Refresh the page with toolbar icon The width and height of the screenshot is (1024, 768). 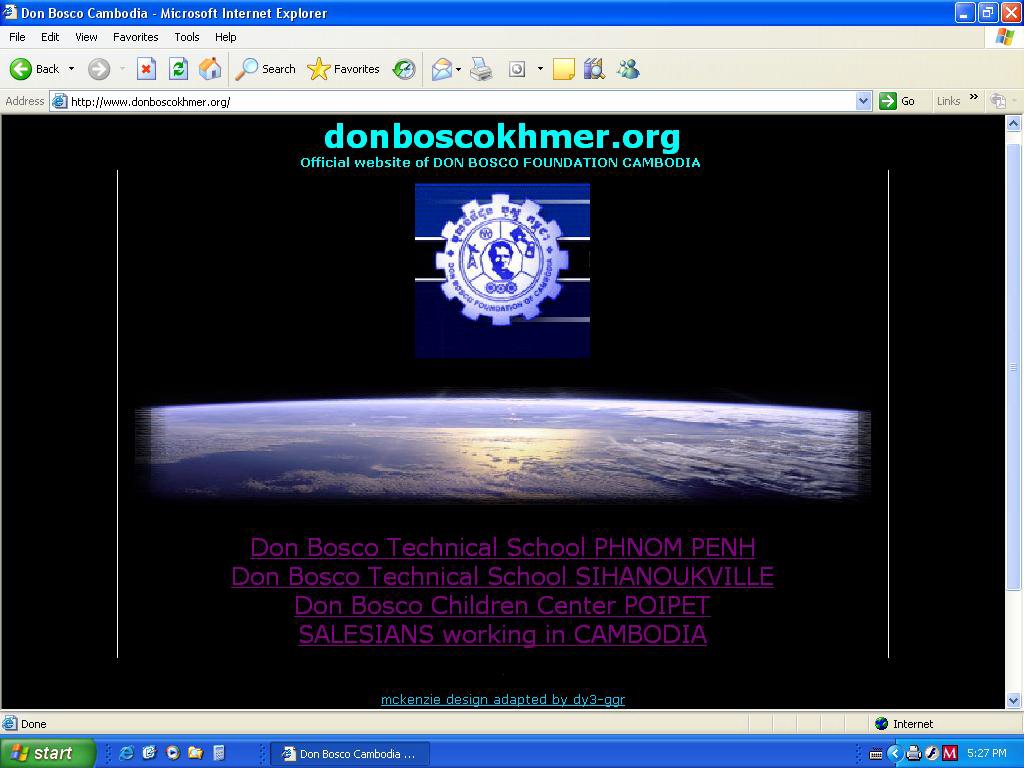point(178,69)
